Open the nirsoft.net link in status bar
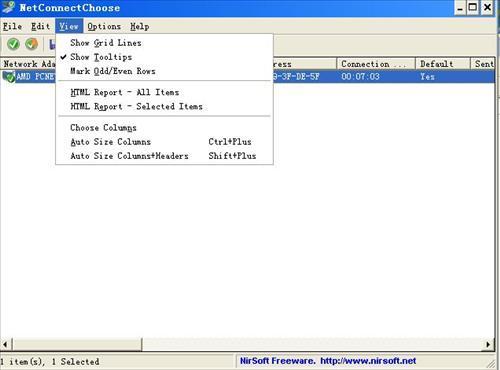The height and width of the screenshot is (370, 500). click(368, 361)
